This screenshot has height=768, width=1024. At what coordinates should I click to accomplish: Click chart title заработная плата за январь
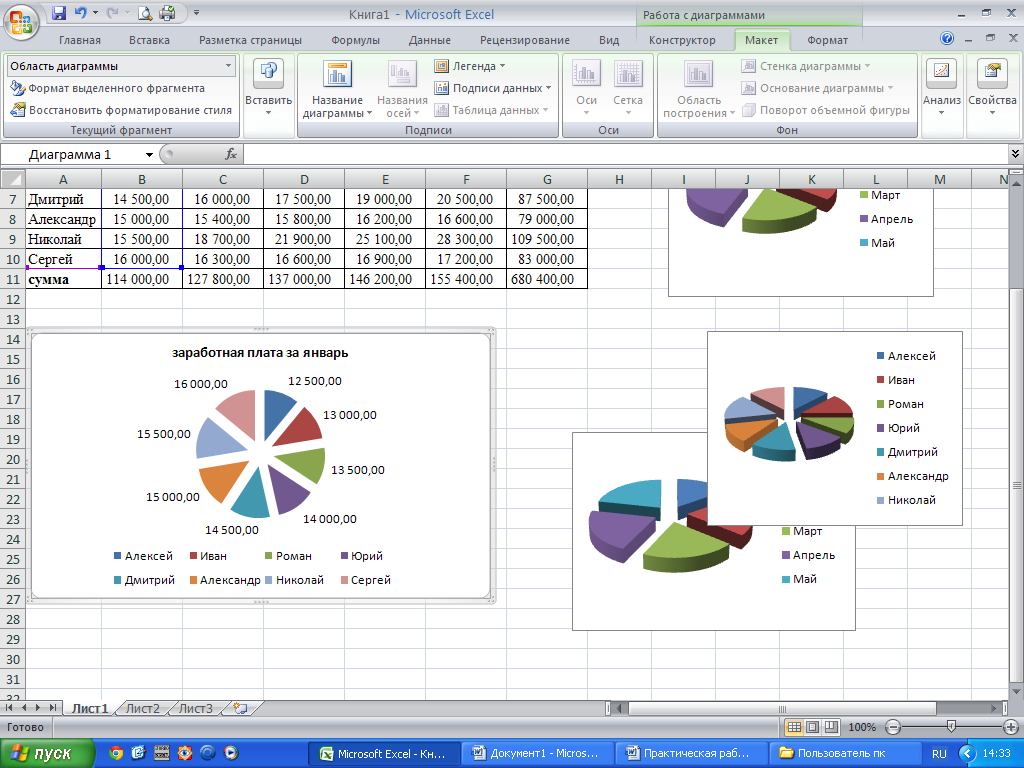(x=260, y=353)
